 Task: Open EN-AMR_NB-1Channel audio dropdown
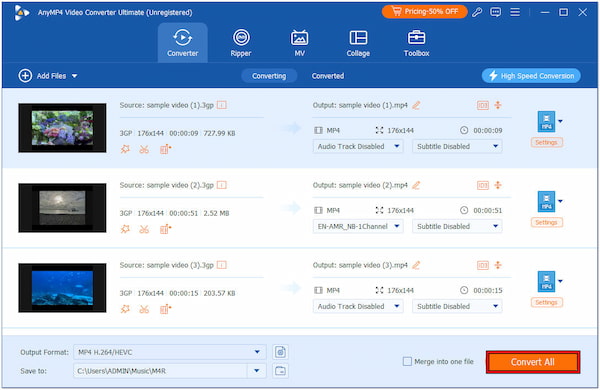pyautogui.click(x=358, y=226)
